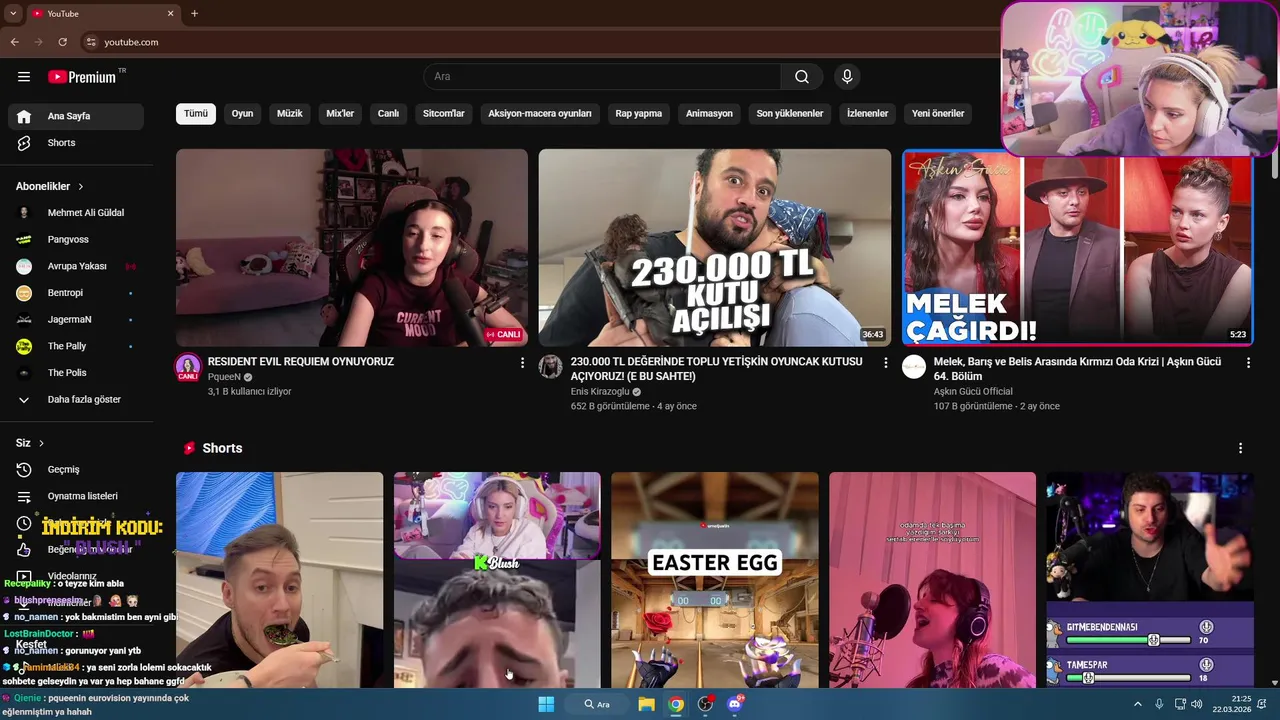
Task: Select the Yeni öneriler chip
Action: pos(938,113)
